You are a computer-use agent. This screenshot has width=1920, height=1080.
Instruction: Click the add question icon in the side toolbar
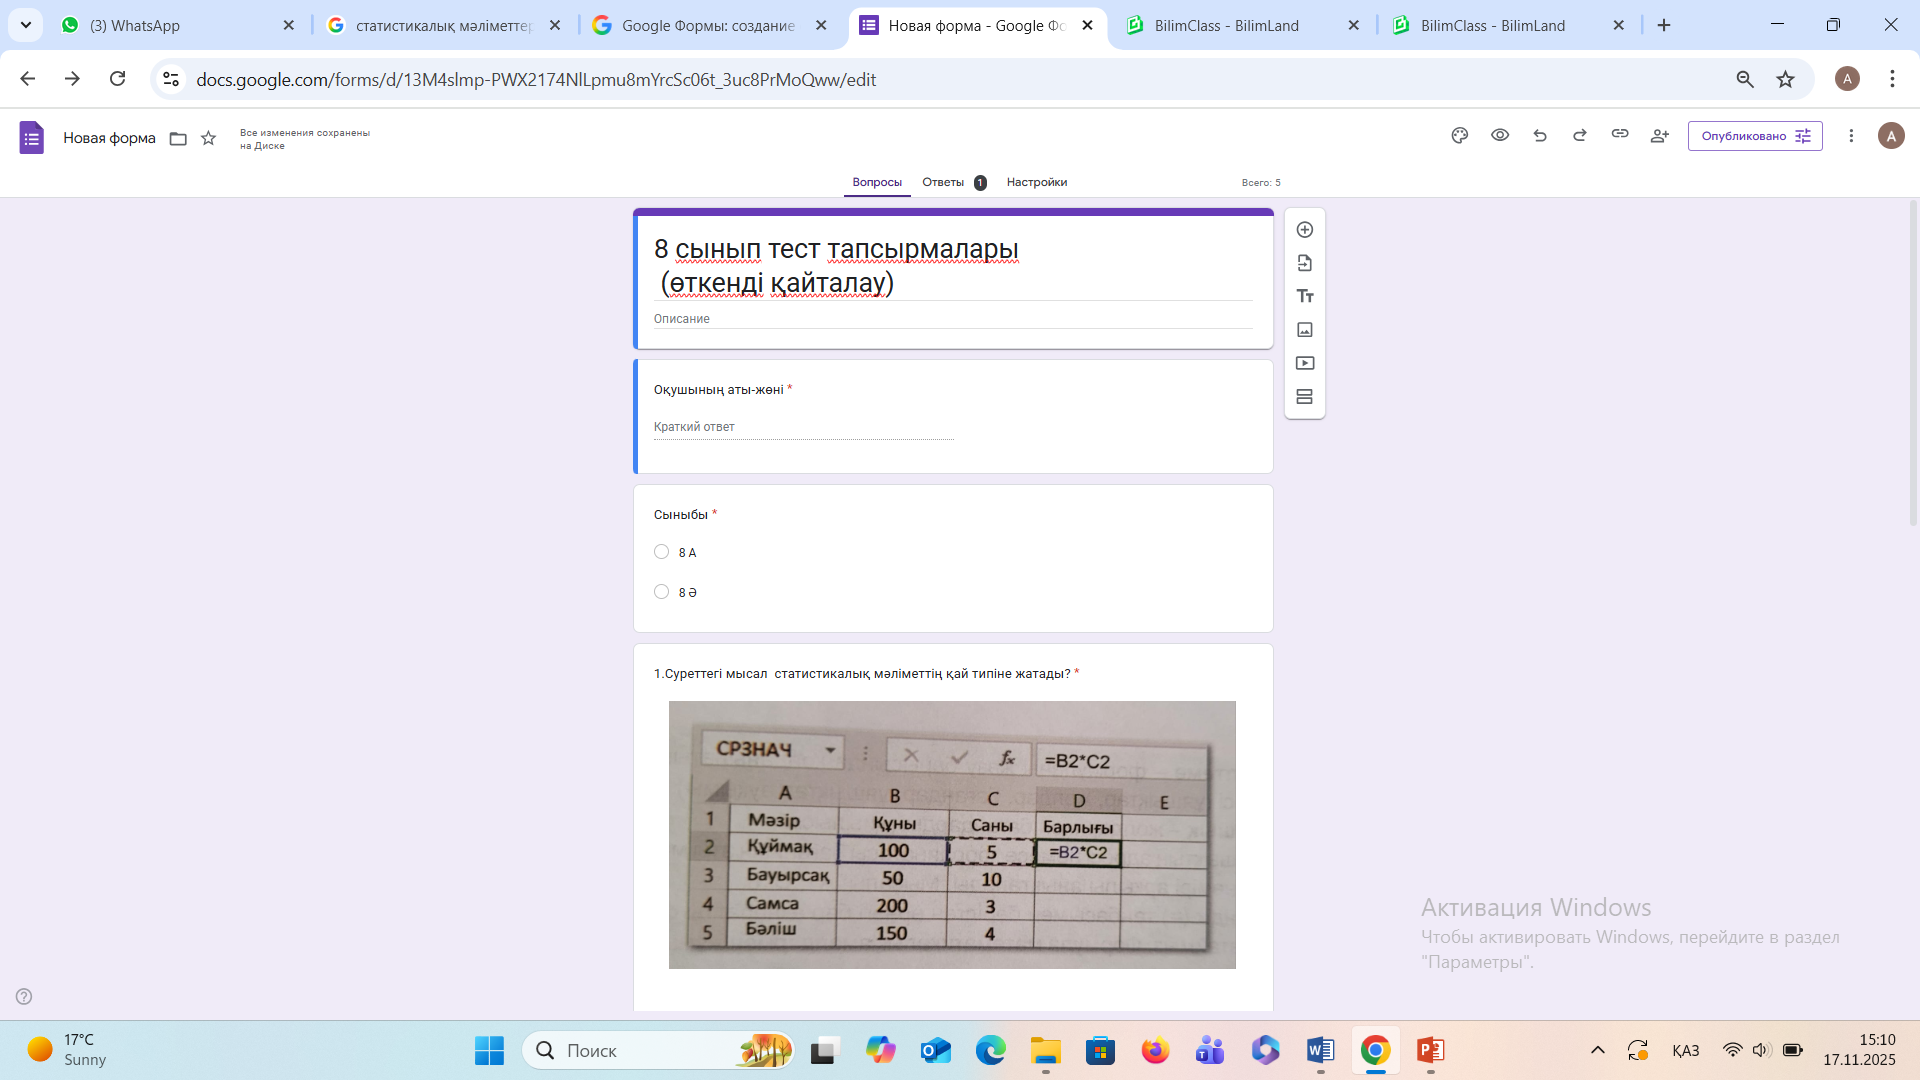[1305, 230]
